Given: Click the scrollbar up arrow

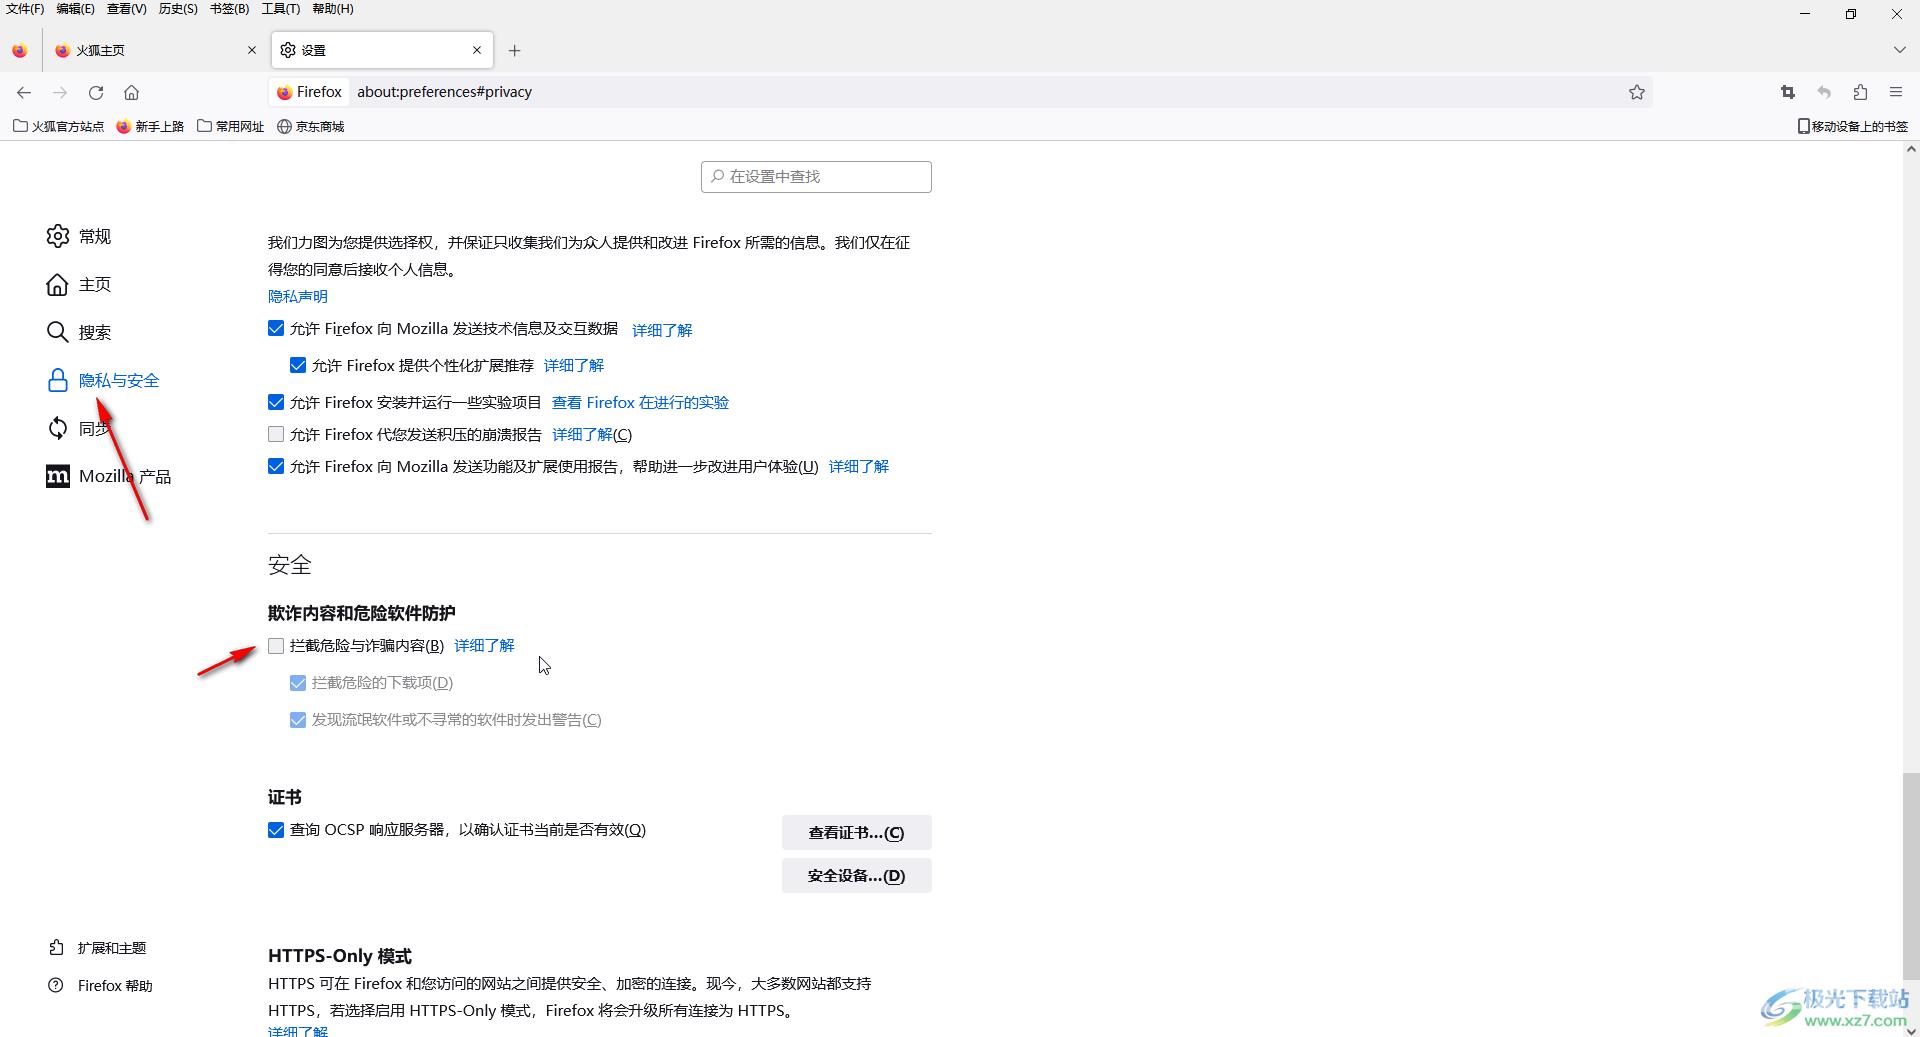Looking at the screenshot, I should pos(1910,149).
